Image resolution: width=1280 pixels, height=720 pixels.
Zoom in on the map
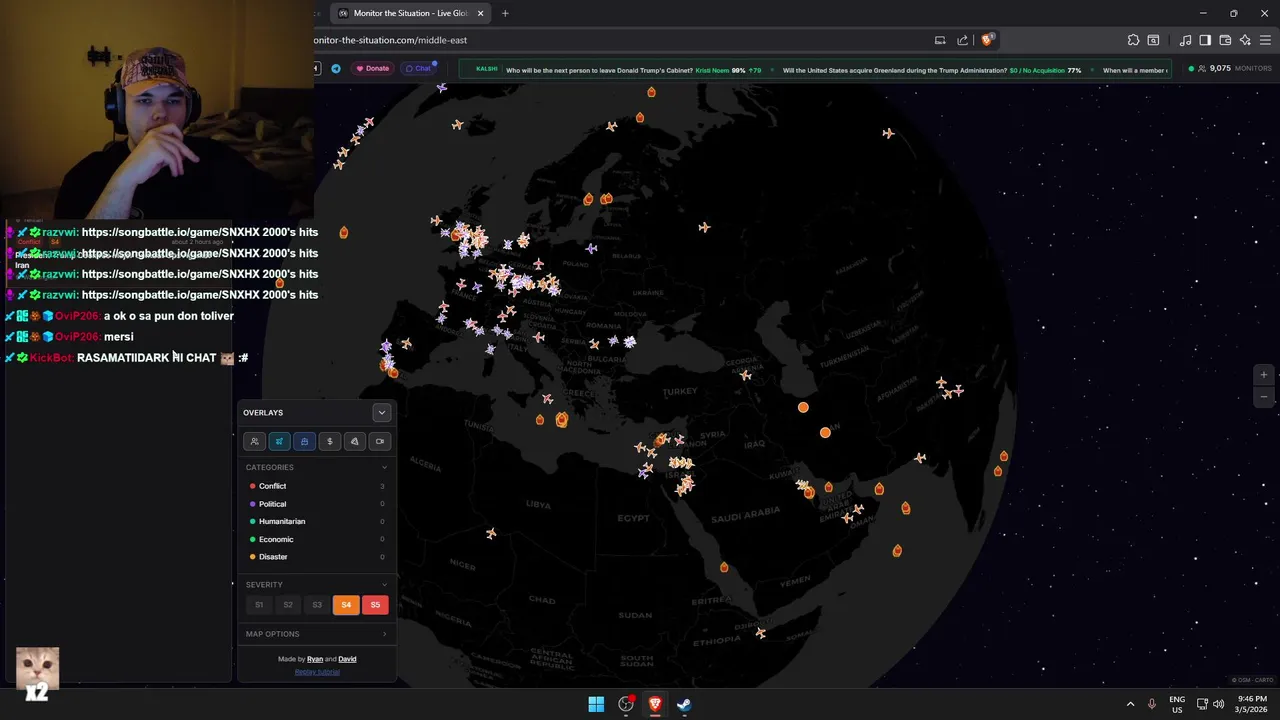pos(1264,375)
